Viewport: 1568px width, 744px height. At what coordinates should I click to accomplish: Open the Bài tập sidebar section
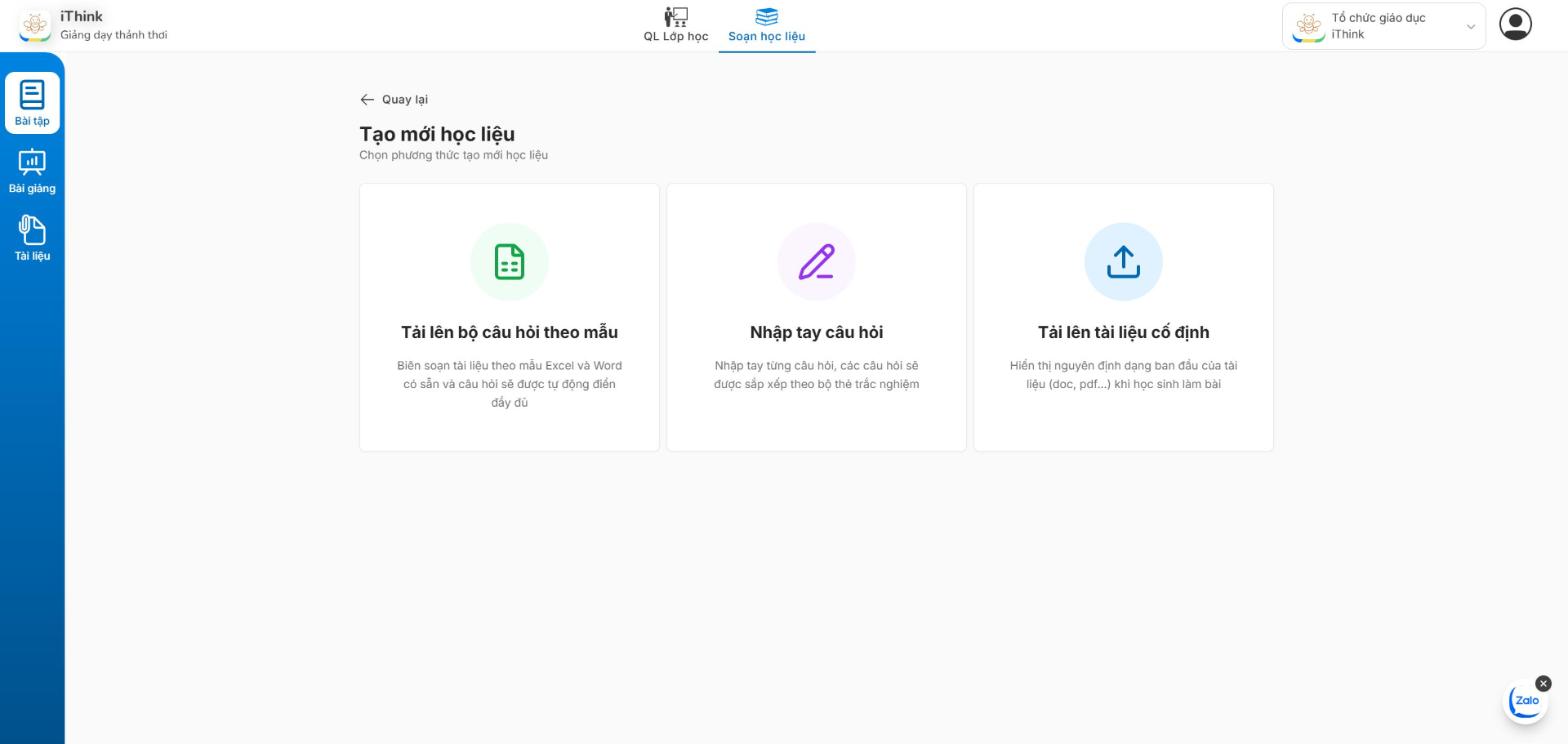click(x=32, y=103)
